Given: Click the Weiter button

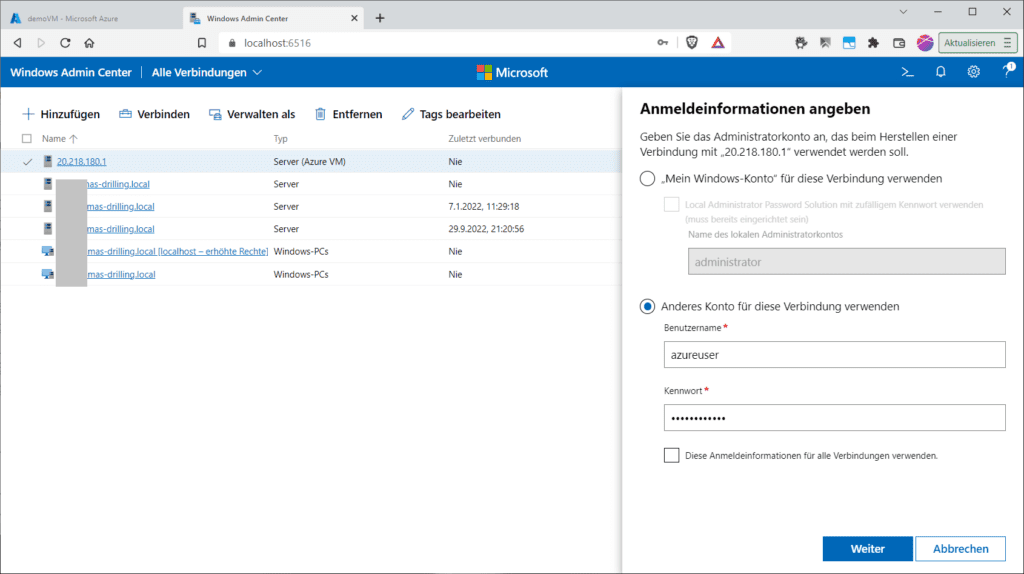Looking at the screenshot, I should click(867, 549).
